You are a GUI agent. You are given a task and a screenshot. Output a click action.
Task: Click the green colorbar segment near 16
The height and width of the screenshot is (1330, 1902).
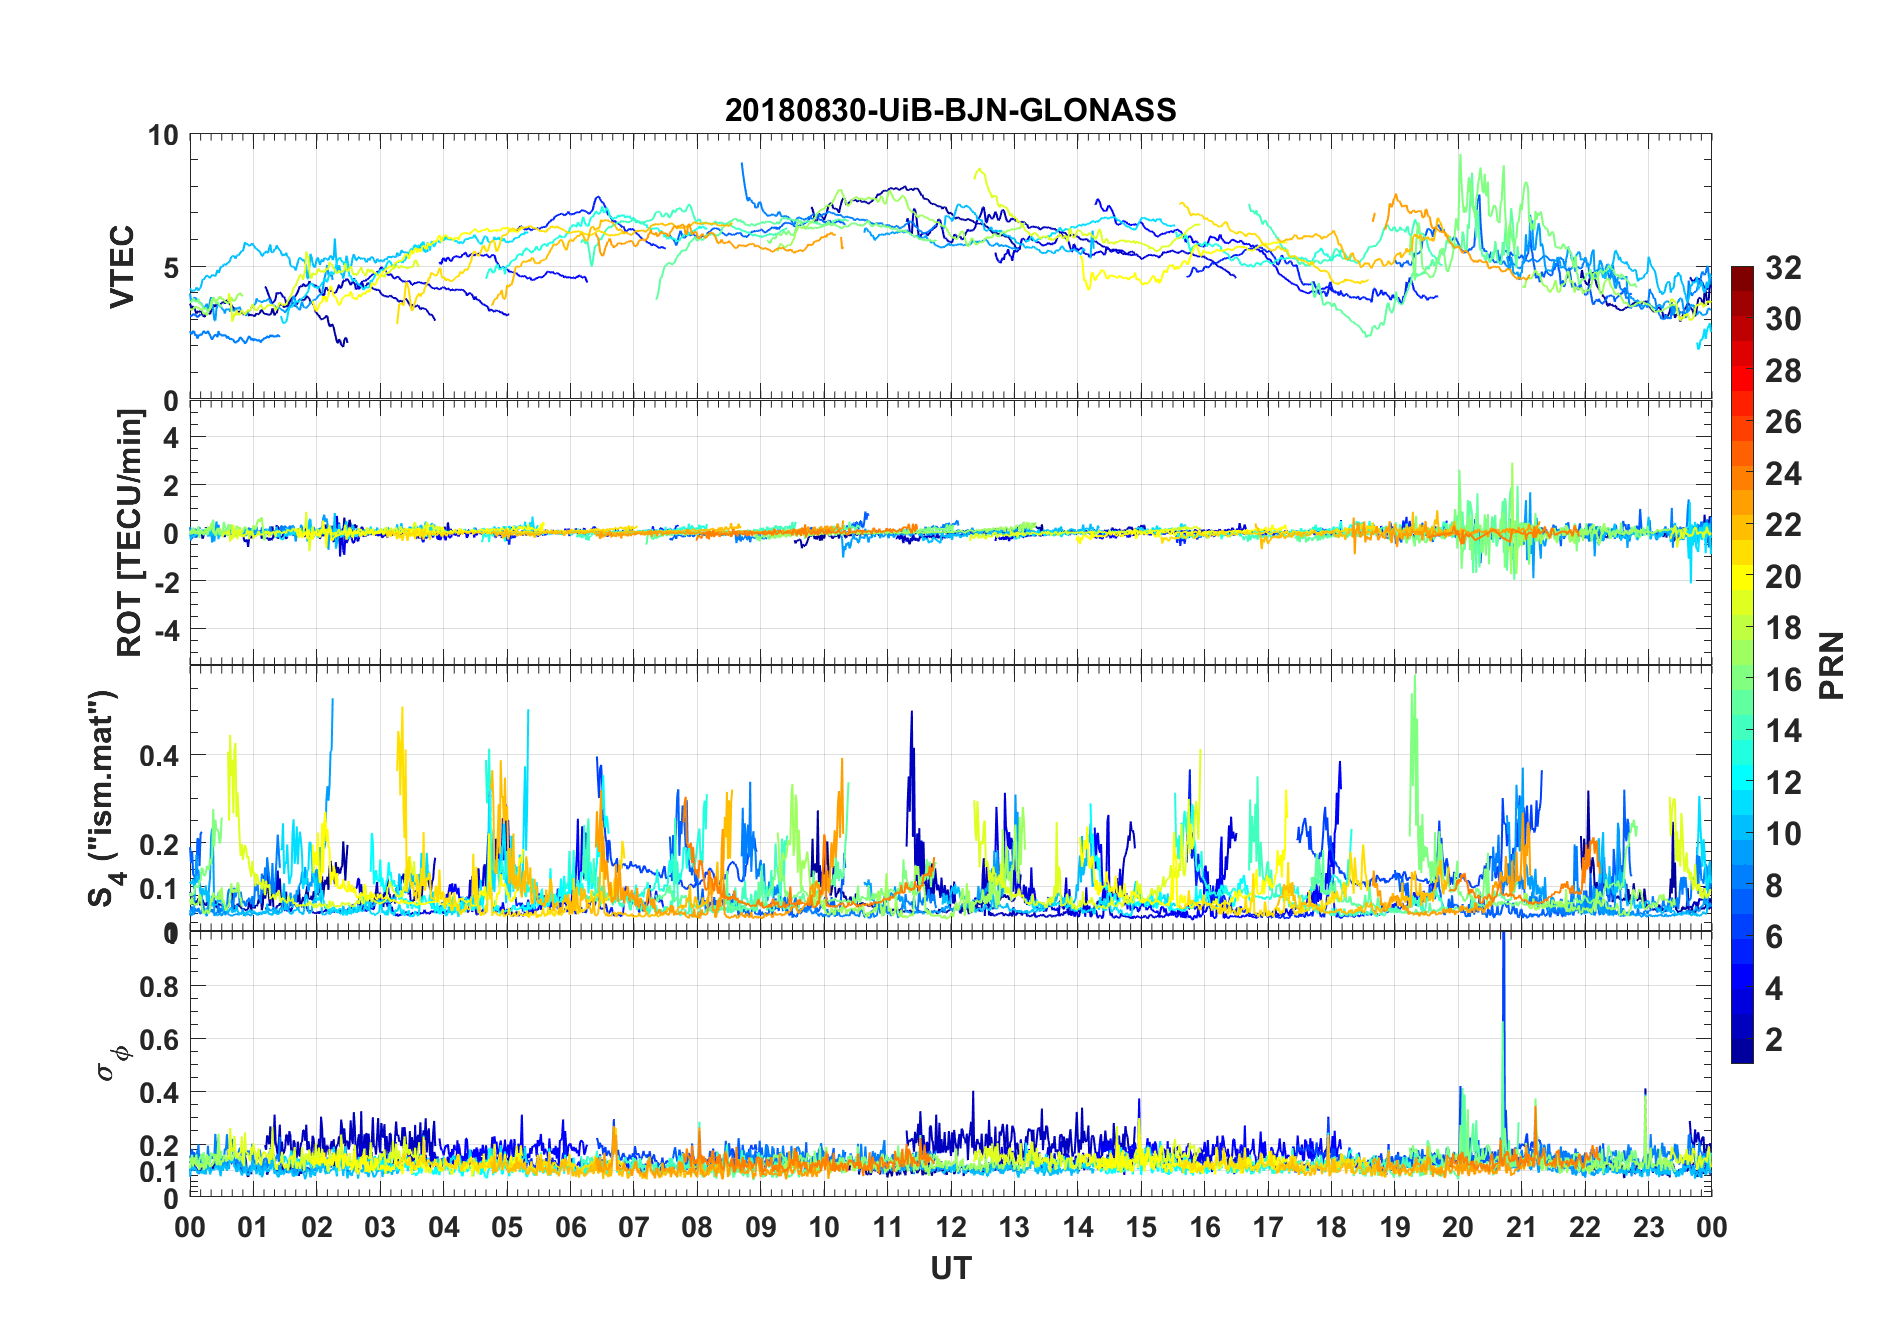[x=1742, y=679]
